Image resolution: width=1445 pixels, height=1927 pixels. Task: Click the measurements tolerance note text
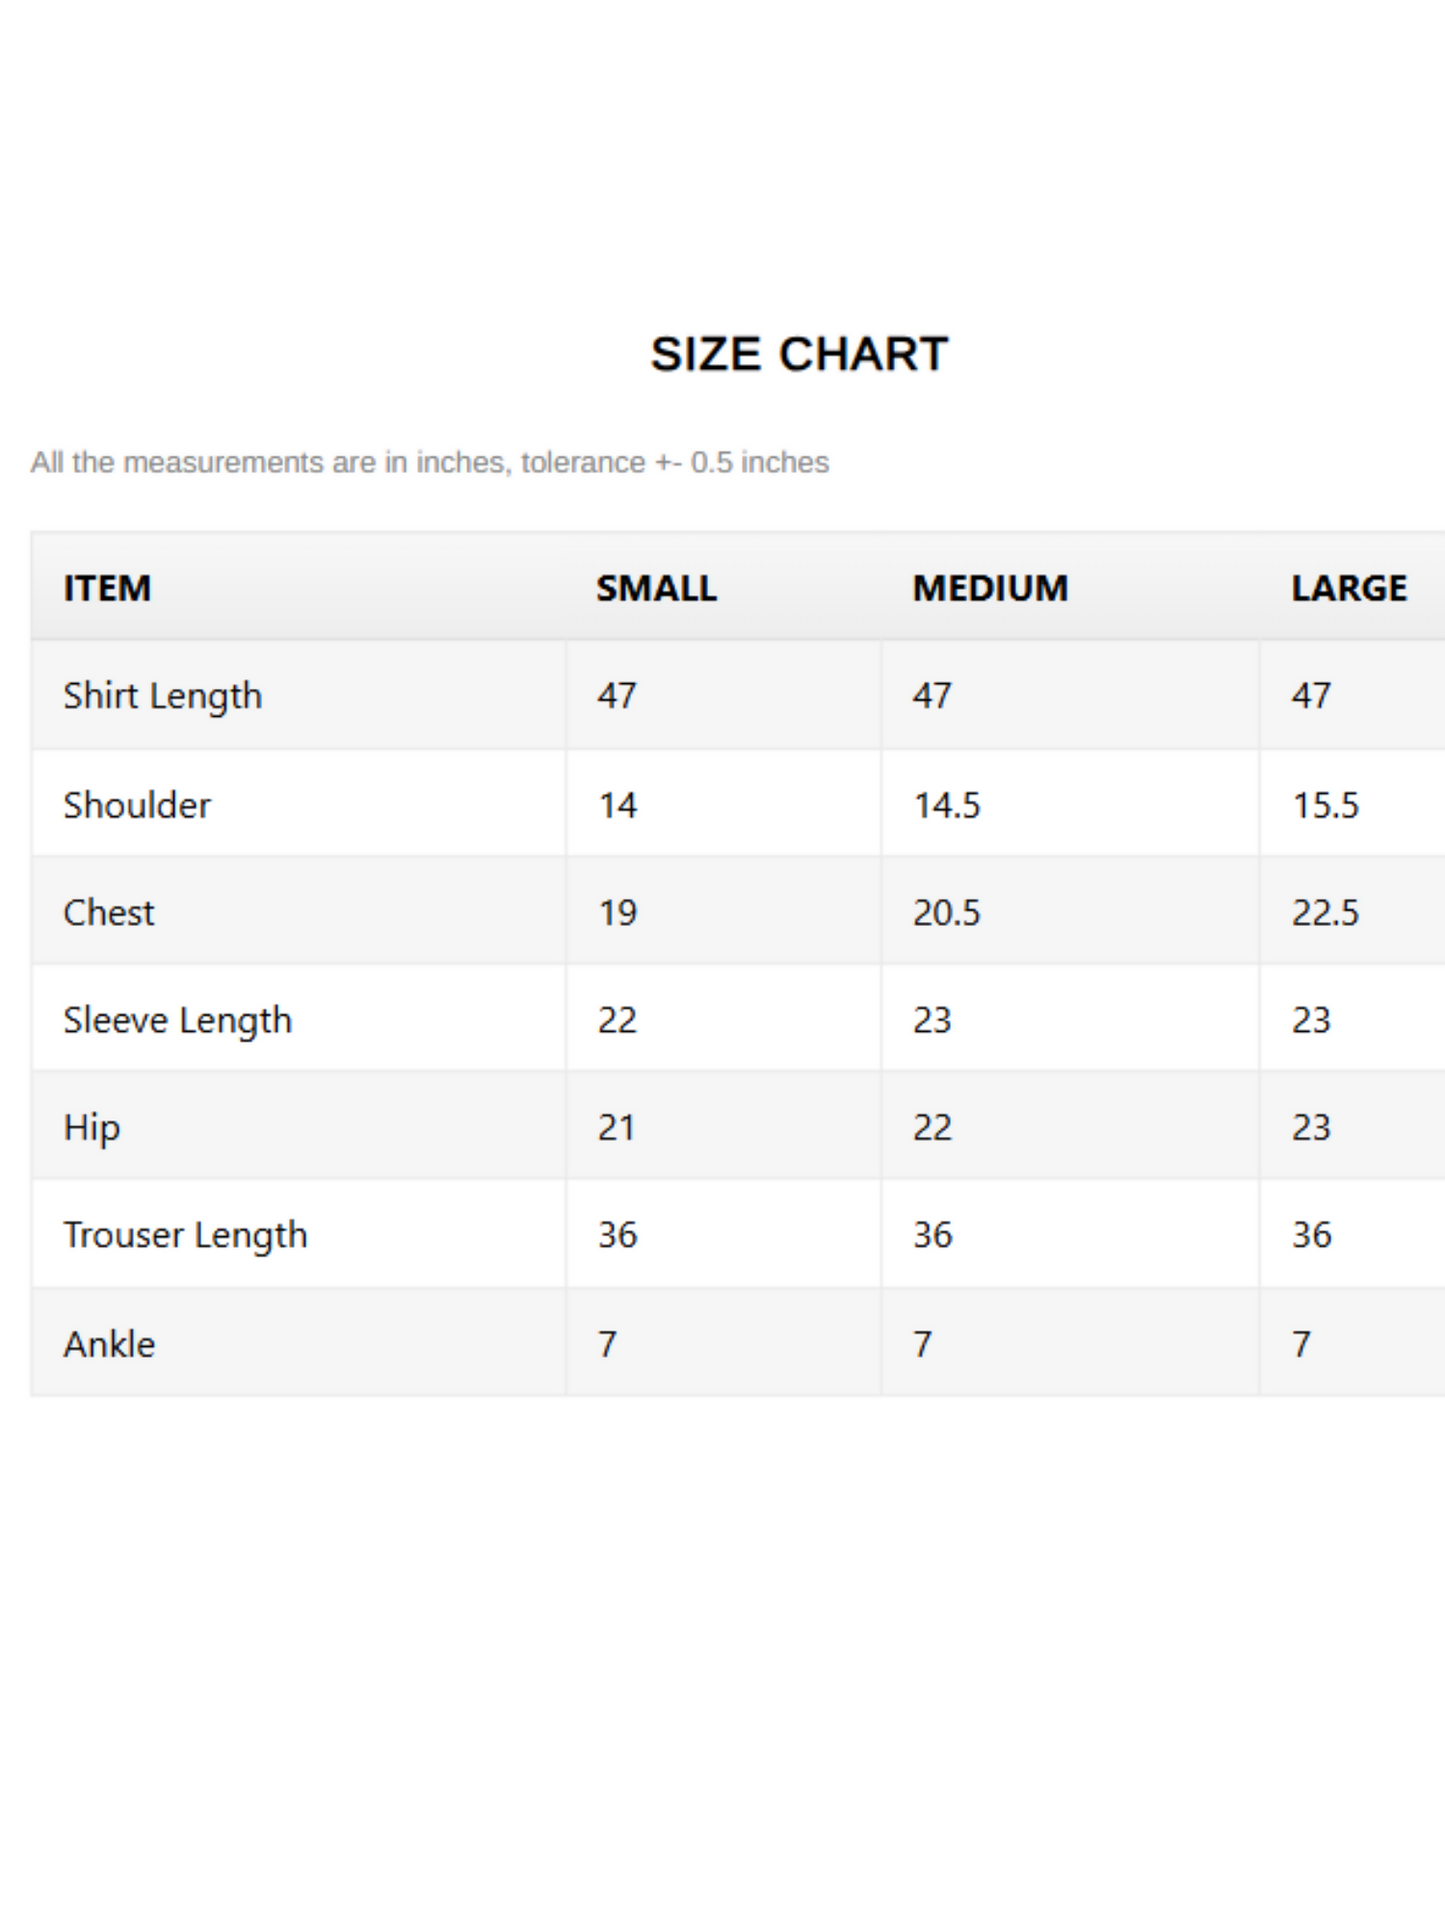click(430, 462)
